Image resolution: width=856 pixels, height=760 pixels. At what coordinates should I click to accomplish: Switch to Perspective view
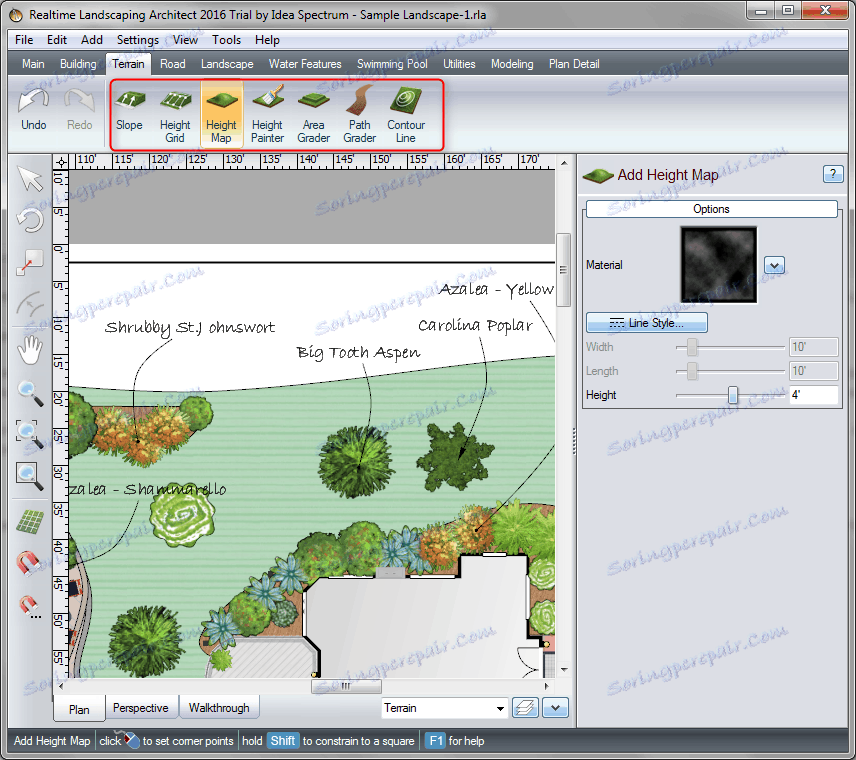(x=140, y=708)
